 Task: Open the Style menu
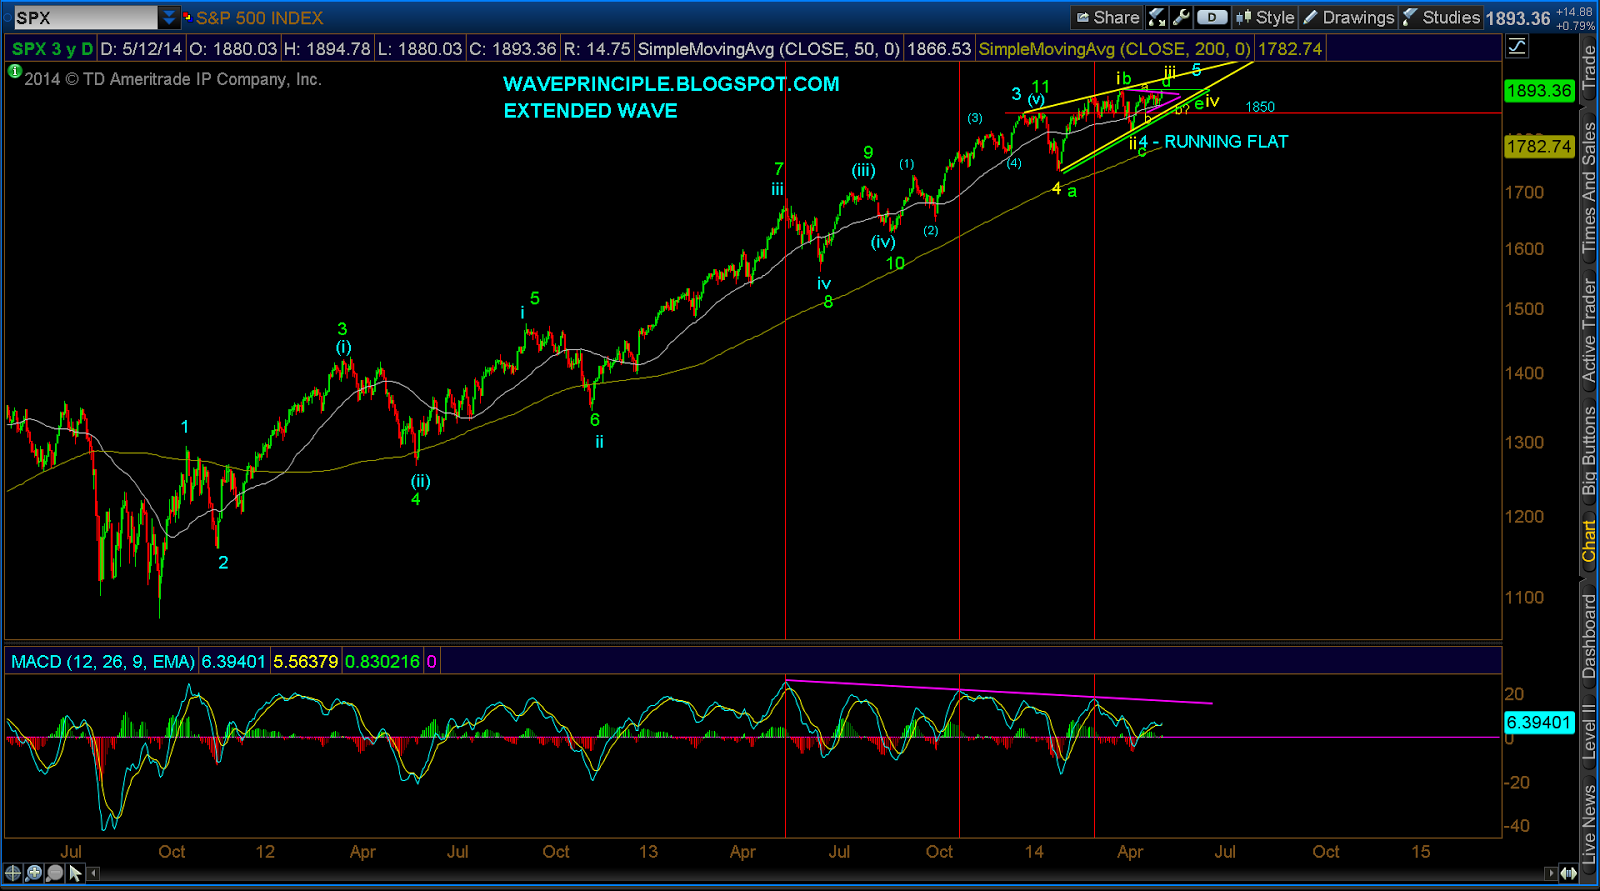pos(1265,17)
